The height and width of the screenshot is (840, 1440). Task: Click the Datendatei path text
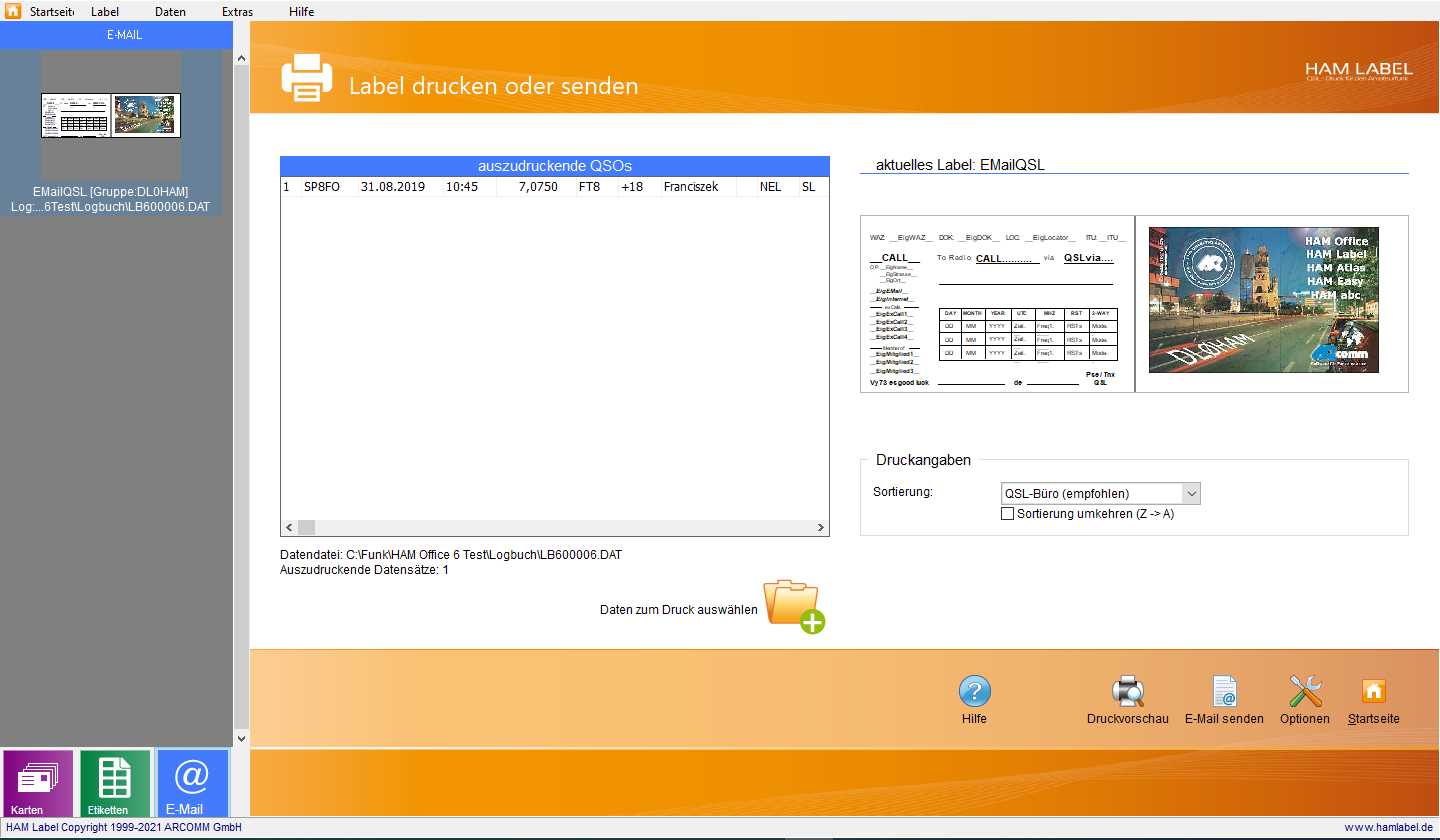tap(451, 554)
